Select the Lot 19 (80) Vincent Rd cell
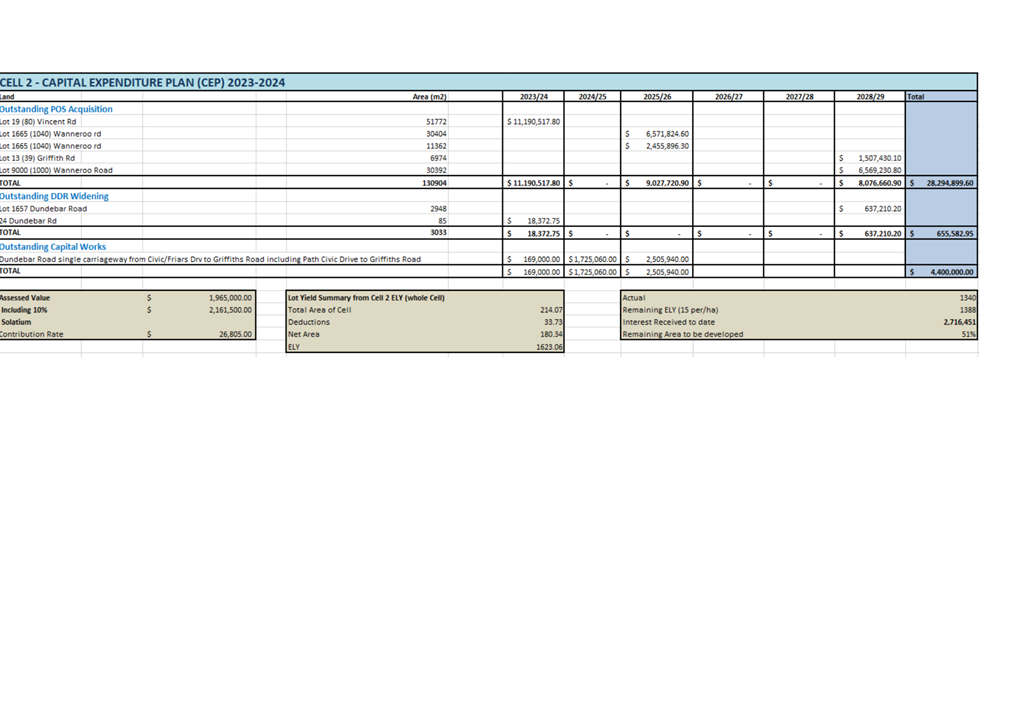 click(x=38, y=121)
